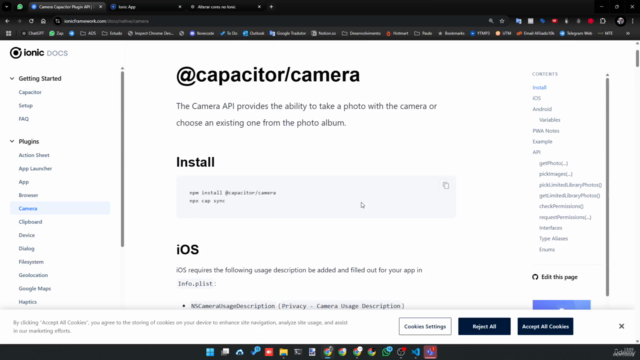This screenshot has width=640, height=360.
Task: Click the GitHub icon beside Edit this page
Action: point(535,277)
